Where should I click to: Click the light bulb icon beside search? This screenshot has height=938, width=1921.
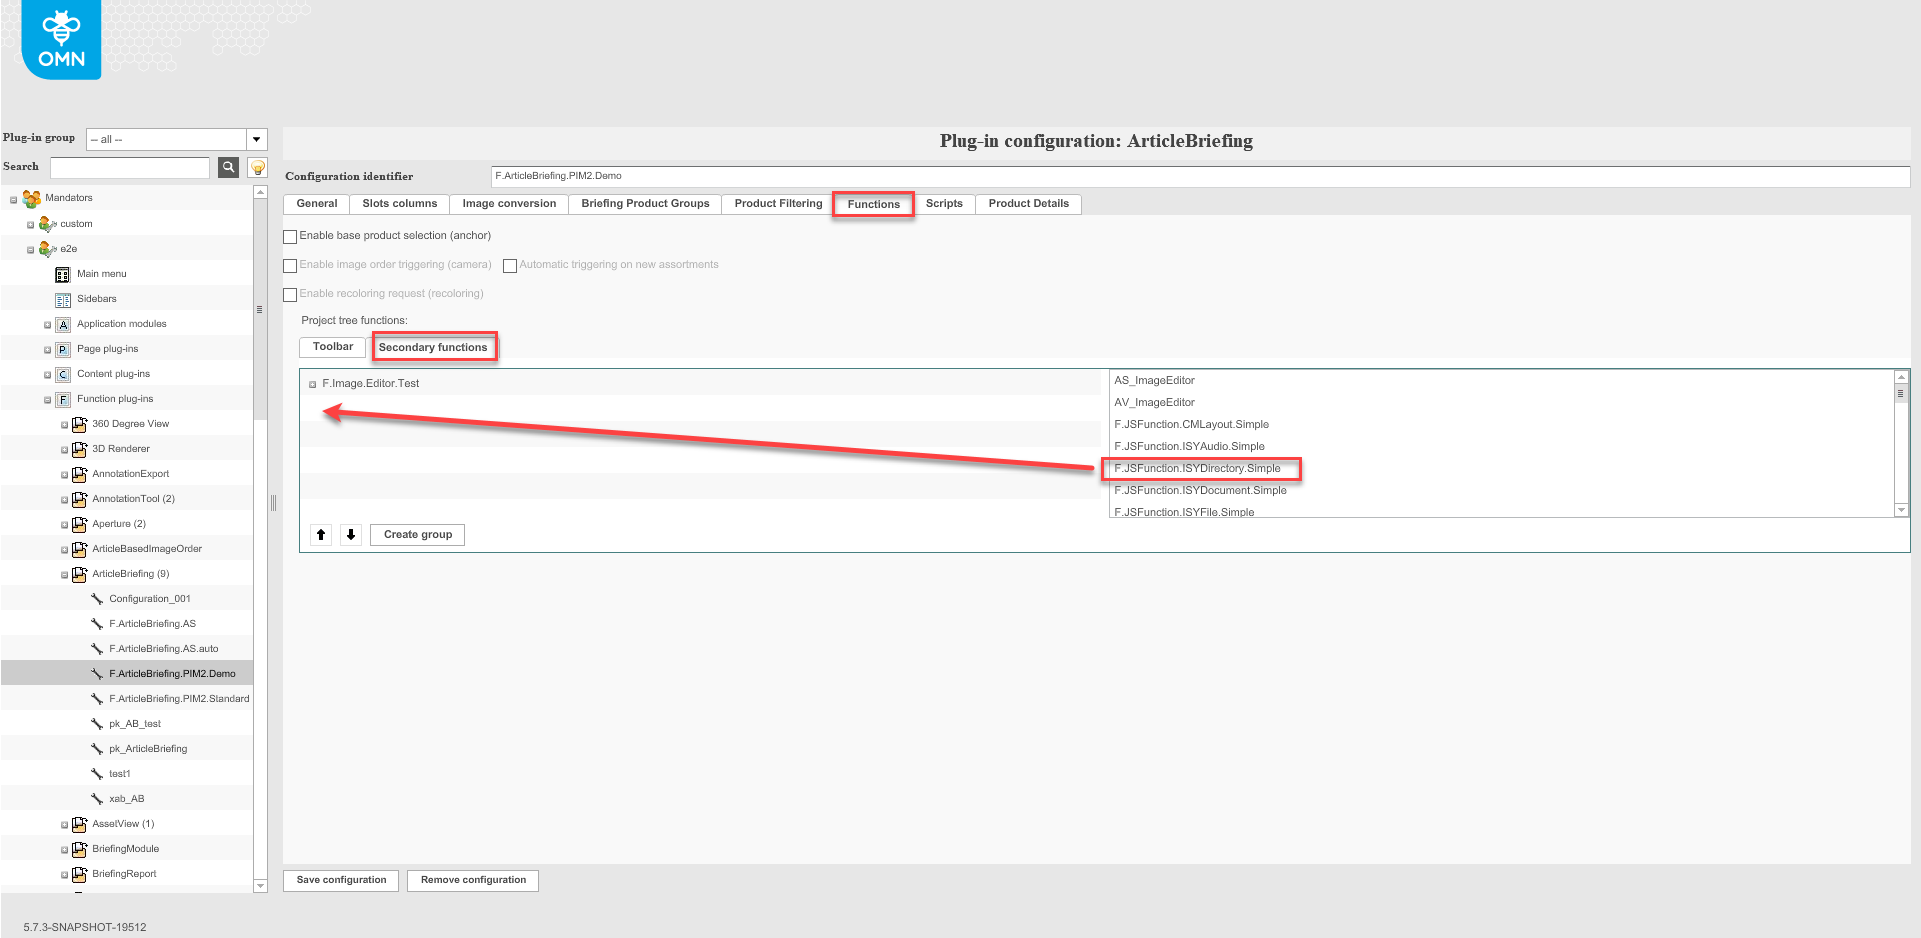point(257,167)
